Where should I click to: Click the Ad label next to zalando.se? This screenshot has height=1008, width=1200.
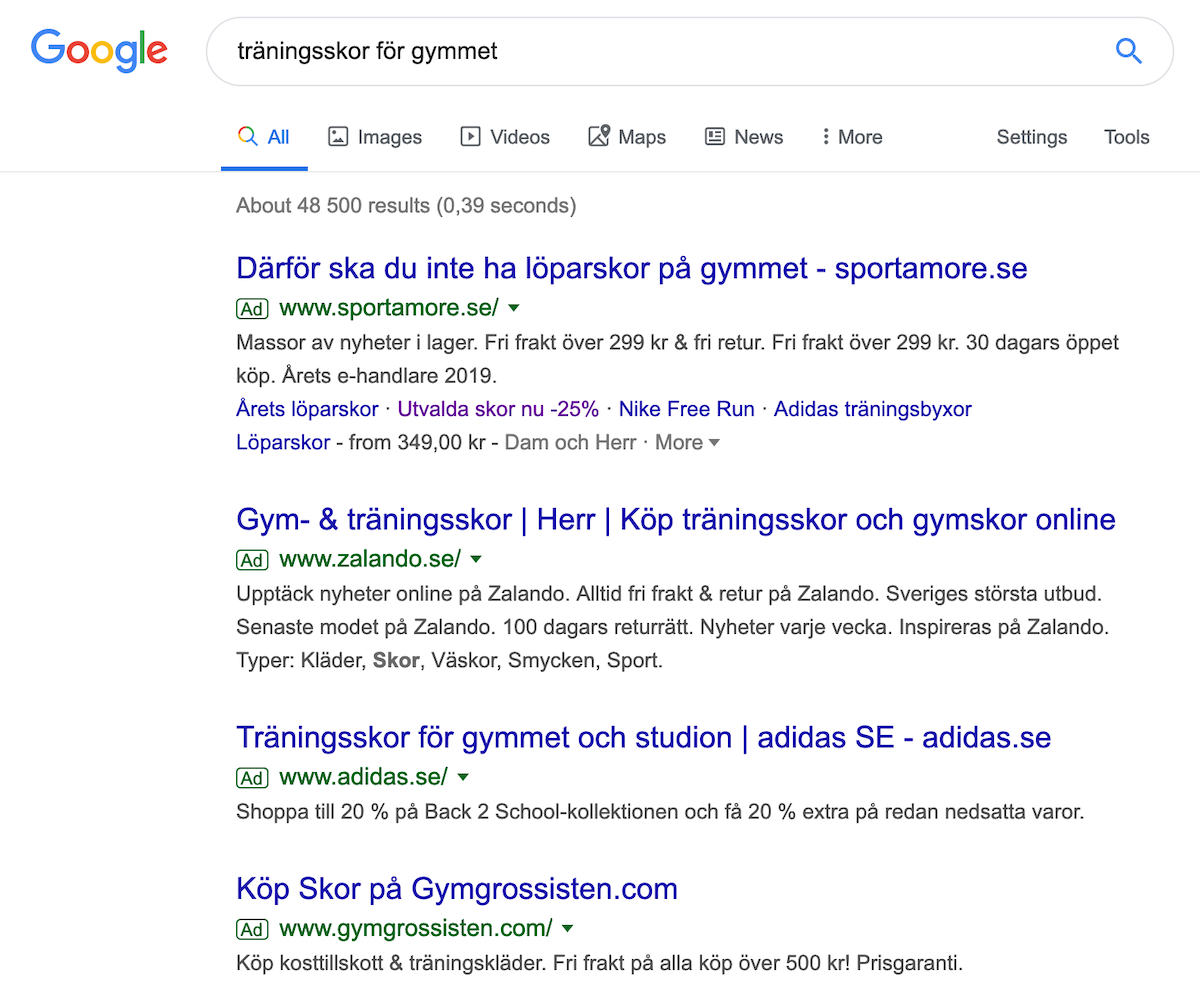251,560
